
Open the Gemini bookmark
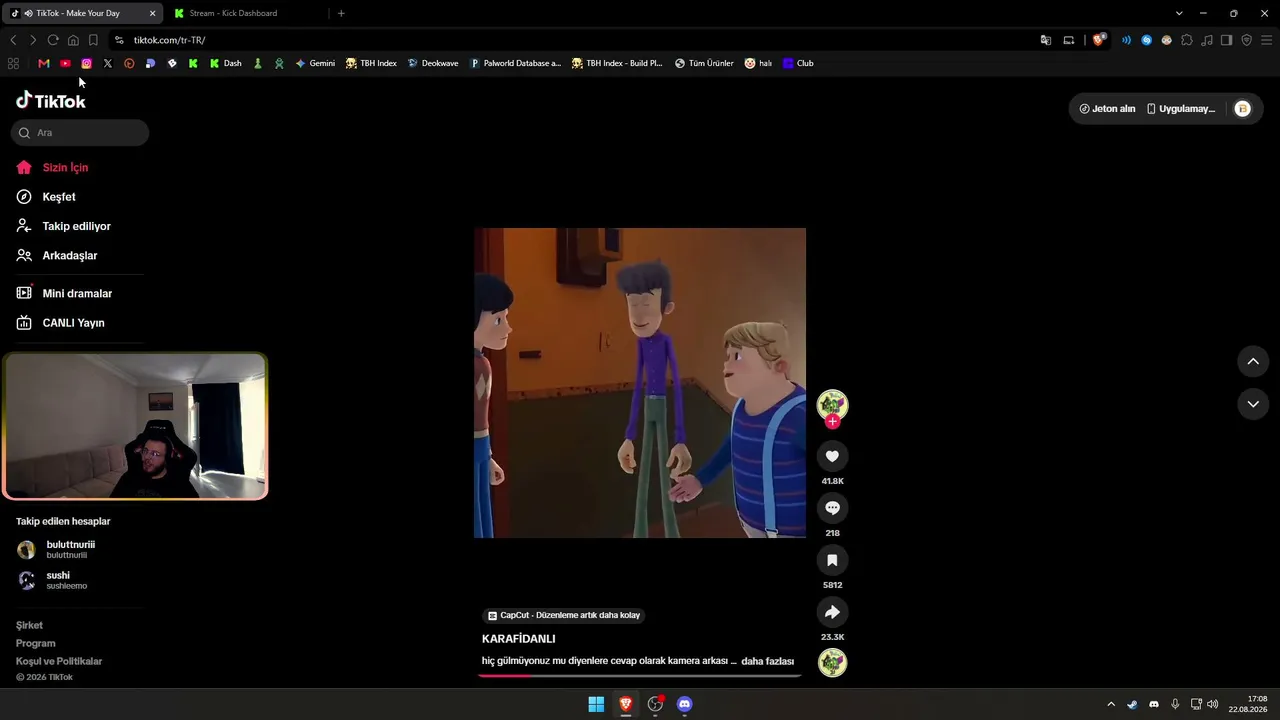click(315, 63)
